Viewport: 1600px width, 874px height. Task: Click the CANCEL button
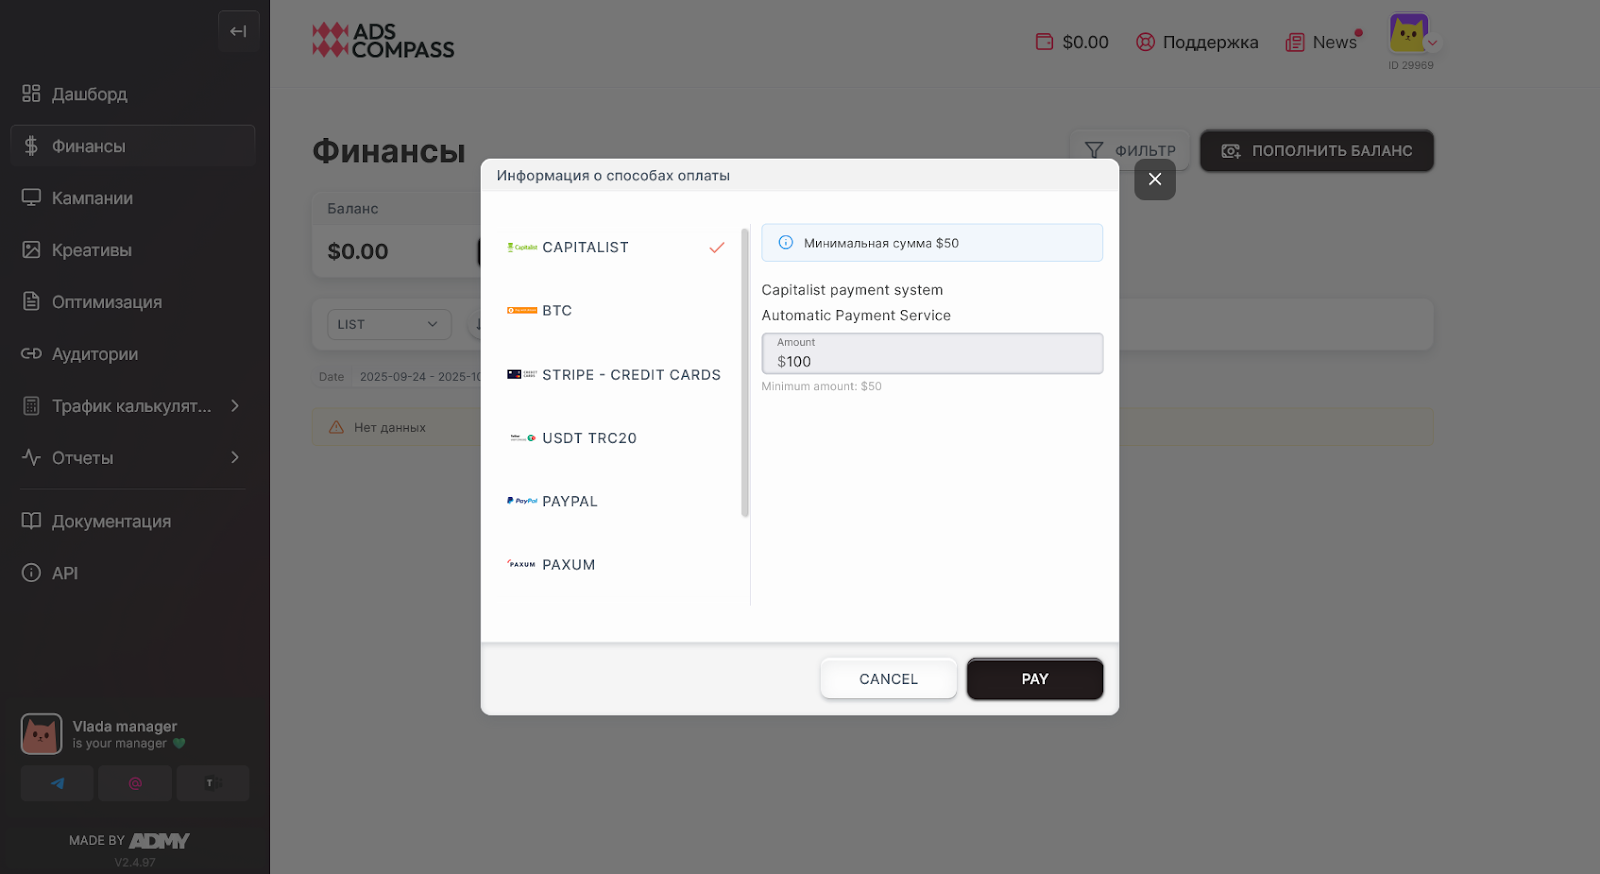pyautogui.click(x=888, y=679)
